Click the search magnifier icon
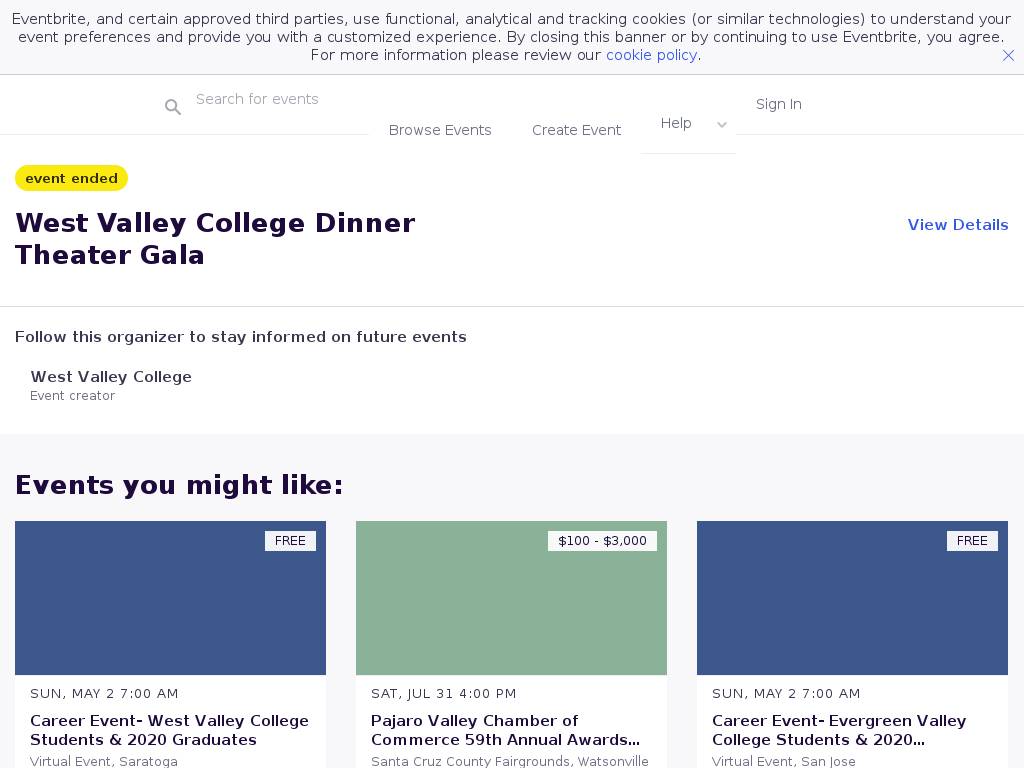1024x768 pixels. click(173, 107)
